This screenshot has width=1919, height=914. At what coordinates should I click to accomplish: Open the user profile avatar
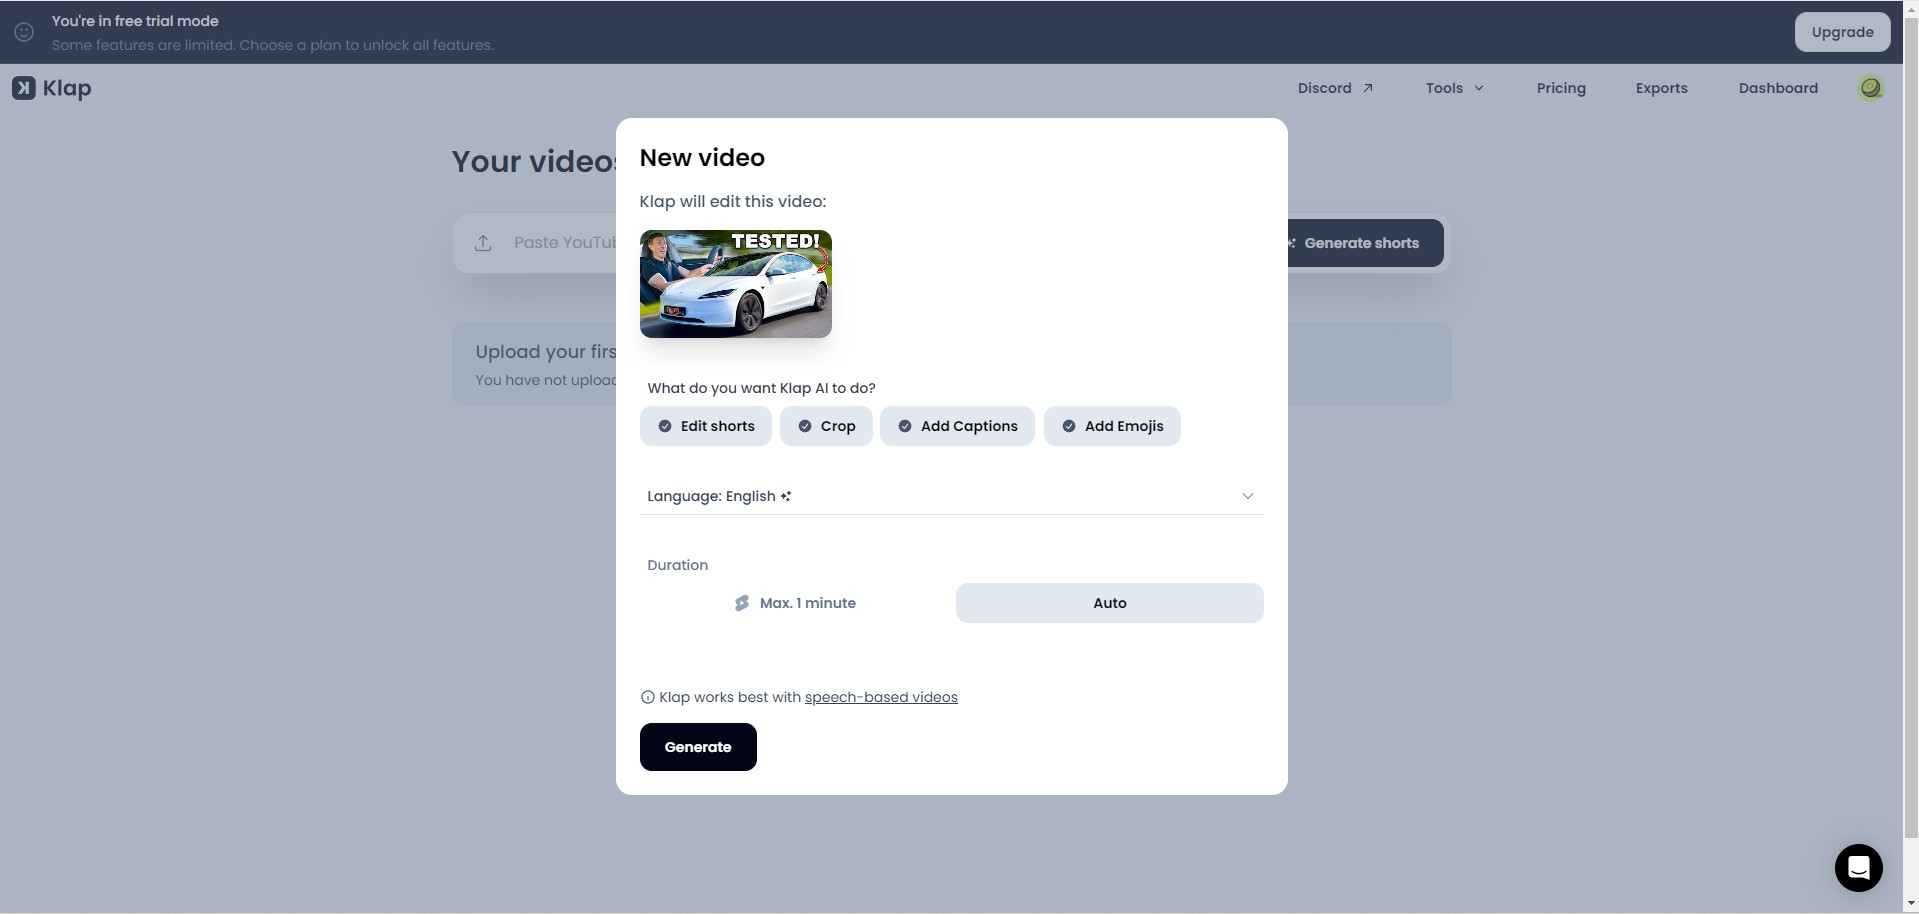(1870, 88)
